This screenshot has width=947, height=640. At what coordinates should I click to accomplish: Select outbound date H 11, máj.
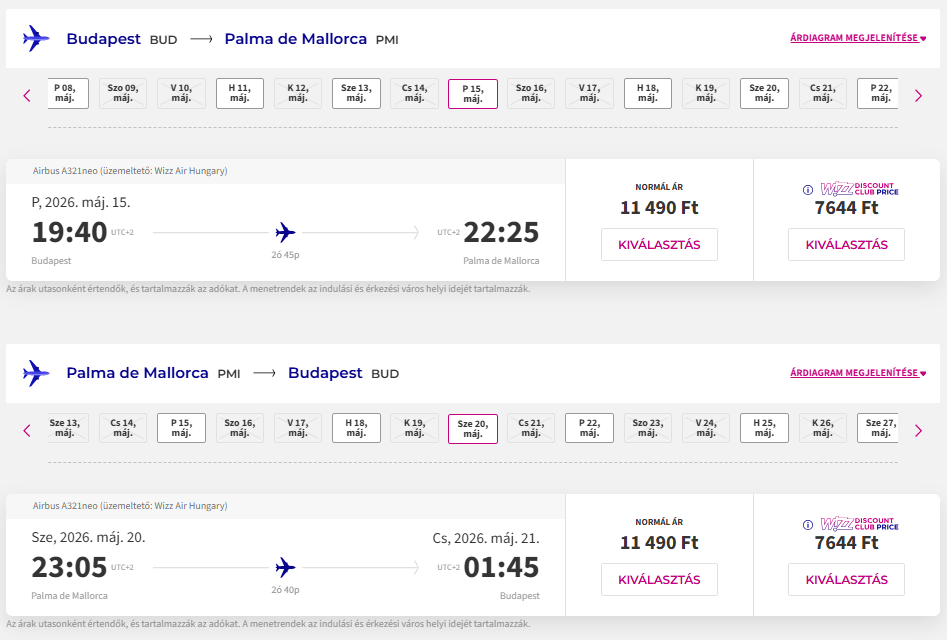240,93
